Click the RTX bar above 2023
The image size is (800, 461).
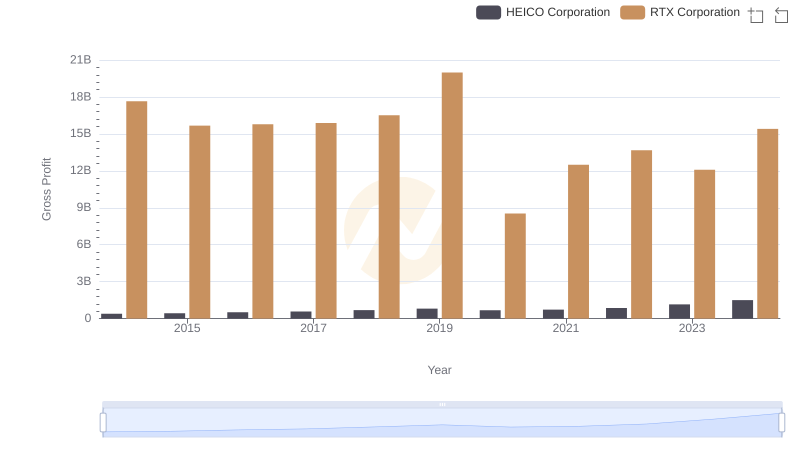(705, 244)
